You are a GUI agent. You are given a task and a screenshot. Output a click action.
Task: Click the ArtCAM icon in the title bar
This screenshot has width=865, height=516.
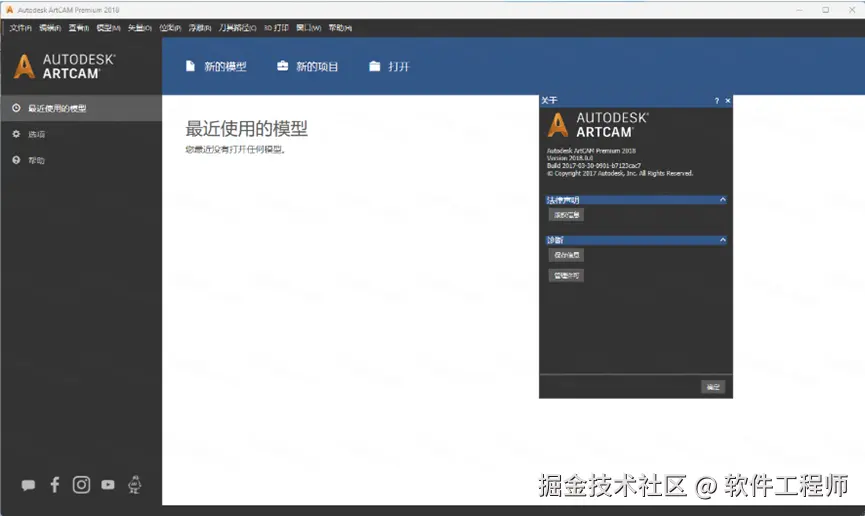(9, 10)
